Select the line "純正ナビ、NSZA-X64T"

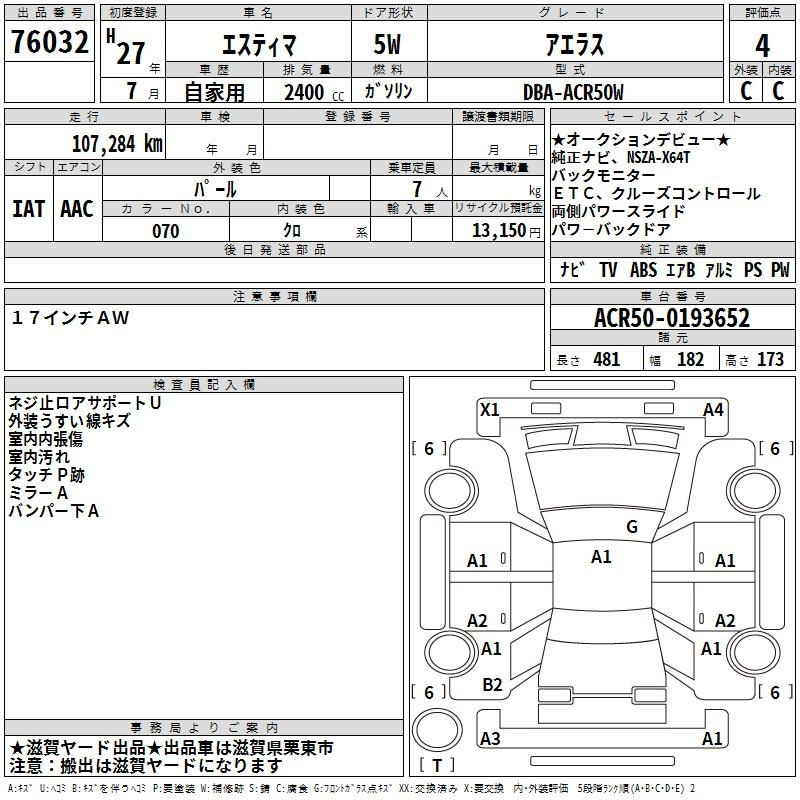pos(621,158)
